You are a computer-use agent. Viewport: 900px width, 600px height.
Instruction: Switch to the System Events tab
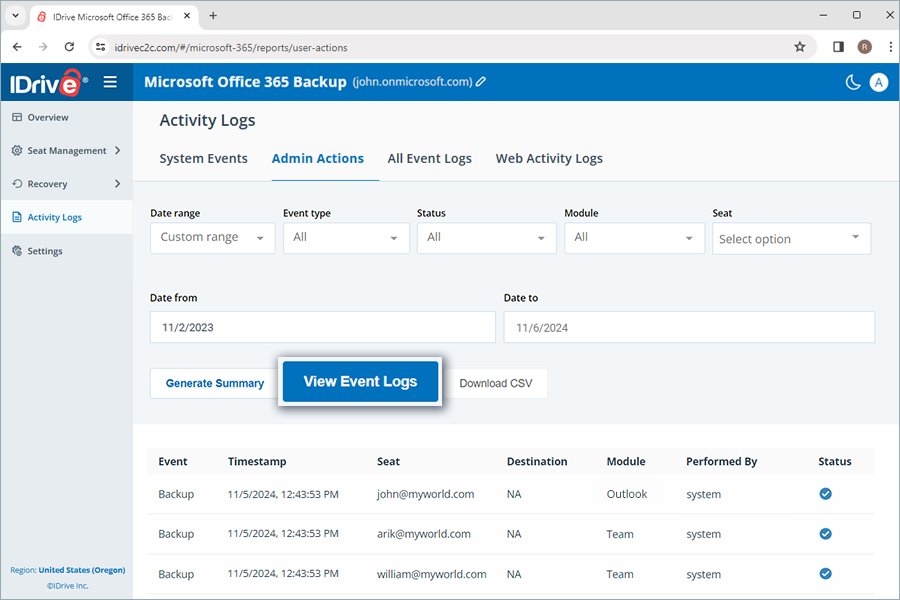coord(203,158)
